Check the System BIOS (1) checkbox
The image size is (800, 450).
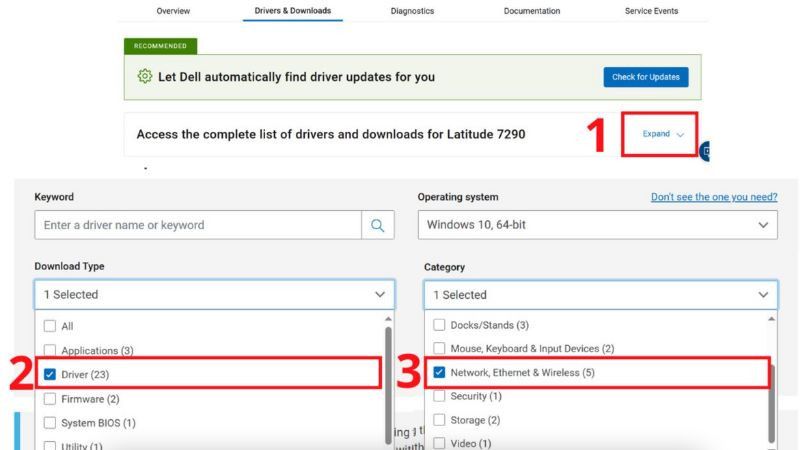[49, 422]
